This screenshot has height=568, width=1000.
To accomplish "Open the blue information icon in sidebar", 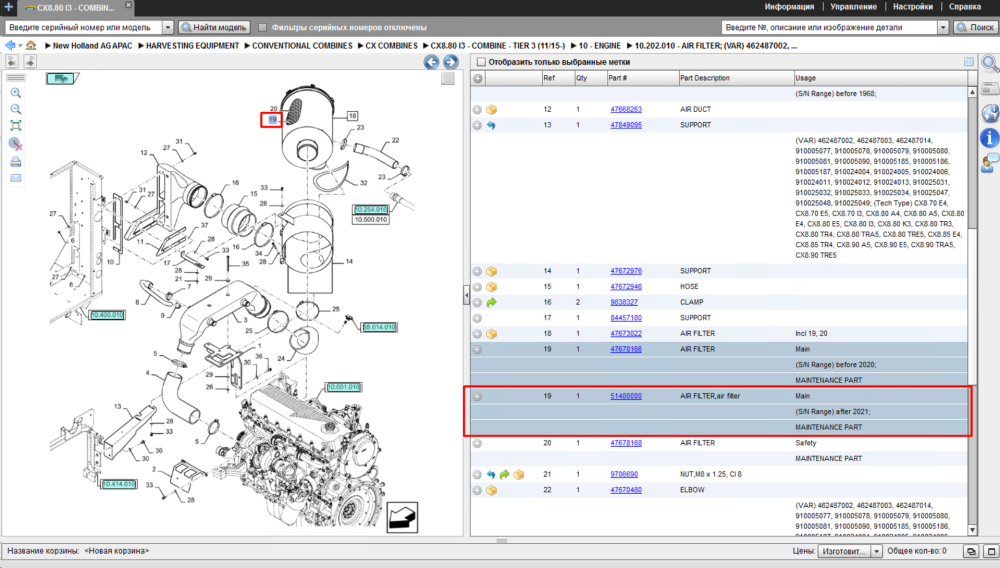I will coord(990,138).
